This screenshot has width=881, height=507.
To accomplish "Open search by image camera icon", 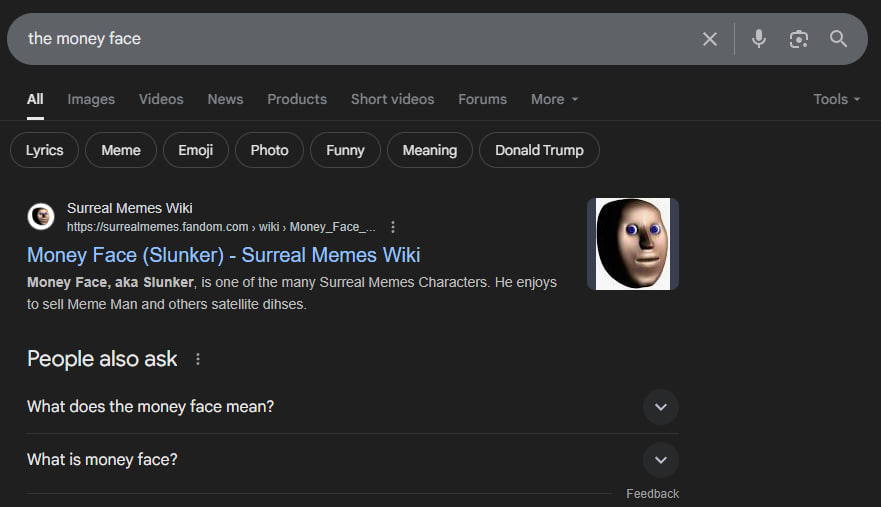I will [x=798, y=39].
